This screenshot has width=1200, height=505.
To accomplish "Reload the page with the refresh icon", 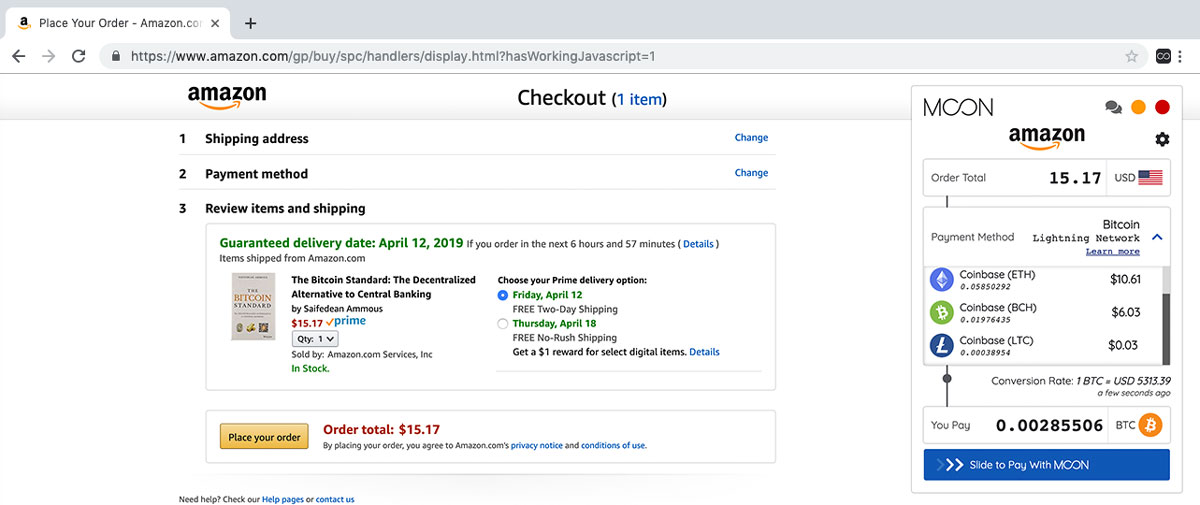I will coord(79,56).
